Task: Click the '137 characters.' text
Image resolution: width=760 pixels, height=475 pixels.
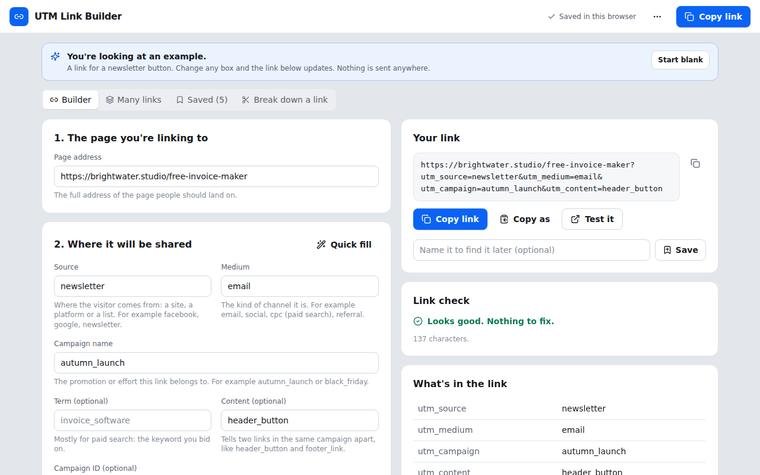Action: coord(441,339)
